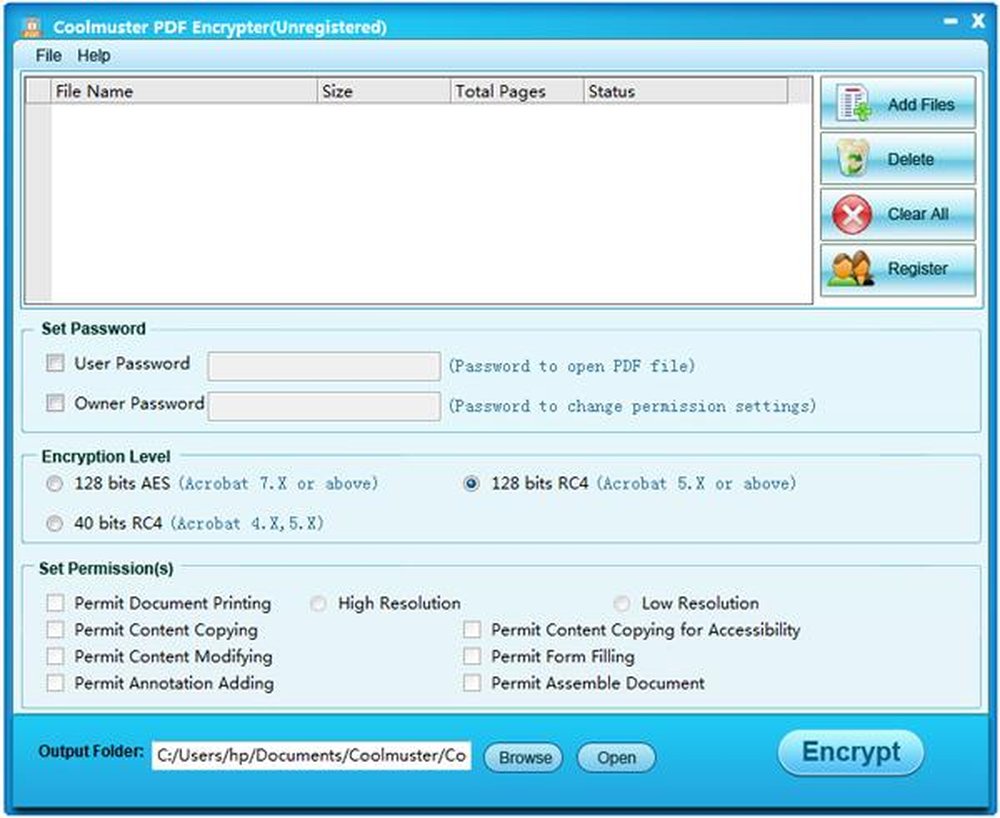Screen dimensions: 1000x818
Task: Enable the User Password checkbox
Action: [55, 364]
